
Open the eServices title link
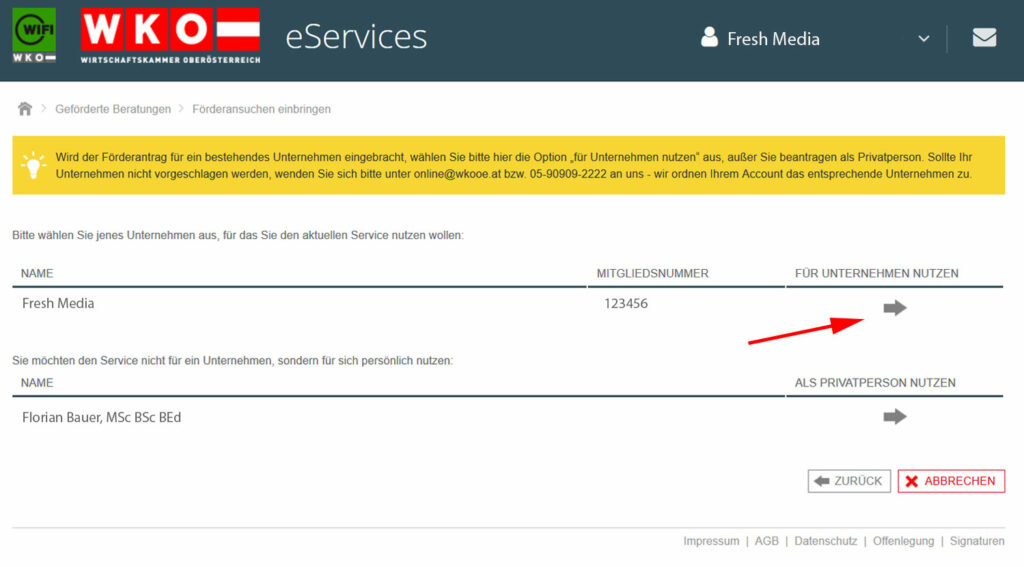(x=356, y=37)
